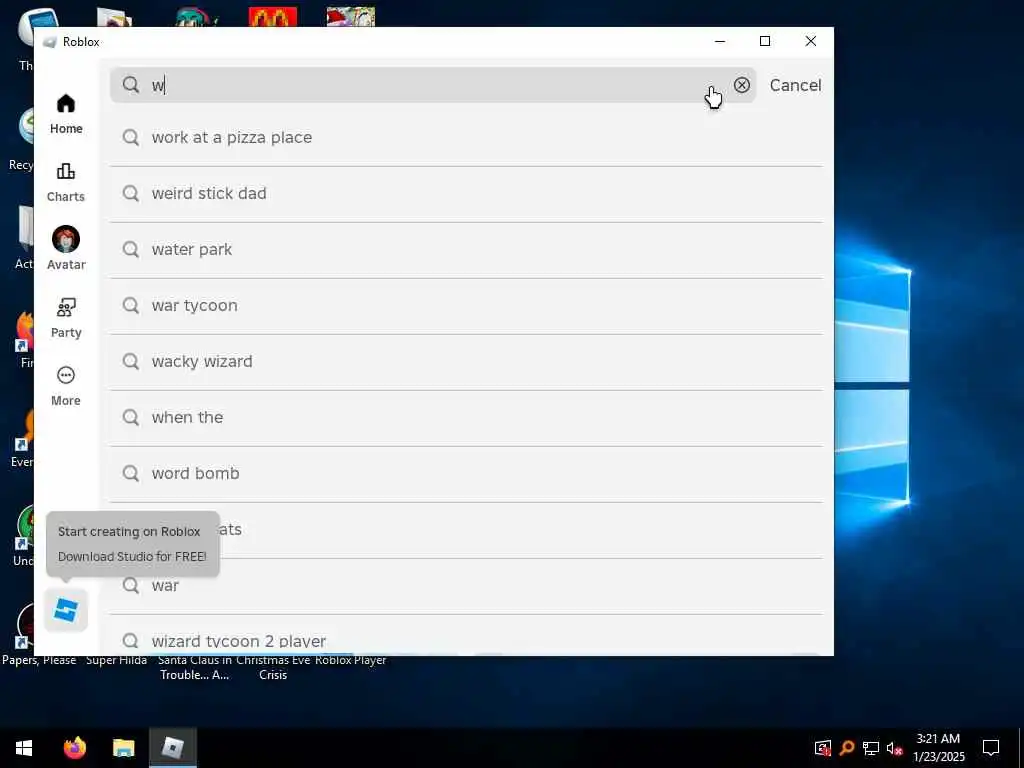
Task: Click the magnifier tray icon in taskbar
Action: tap(847, 748)
